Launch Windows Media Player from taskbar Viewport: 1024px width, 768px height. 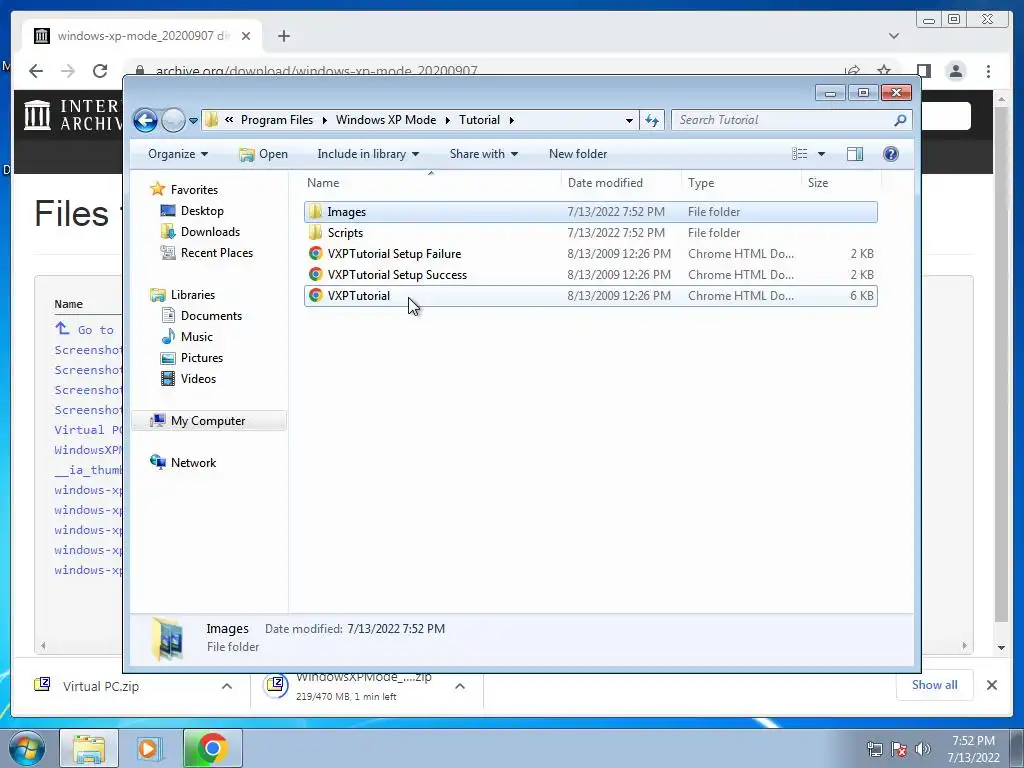[150, 748]
